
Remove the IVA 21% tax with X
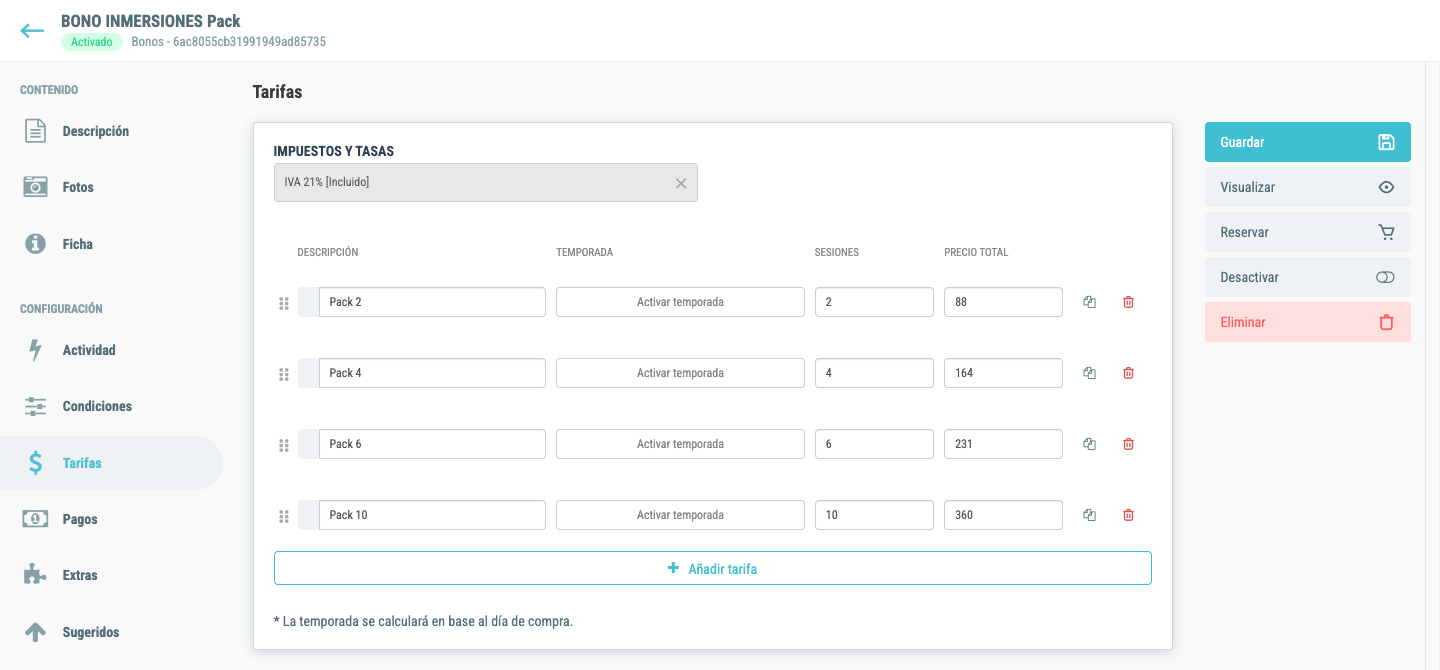681,183
